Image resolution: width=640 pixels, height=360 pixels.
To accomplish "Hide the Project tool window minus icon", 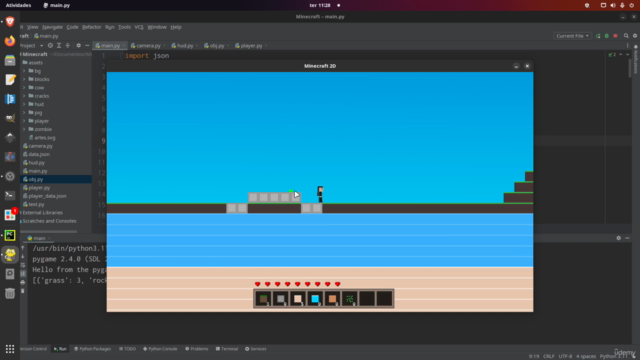I will pos(87,46).
